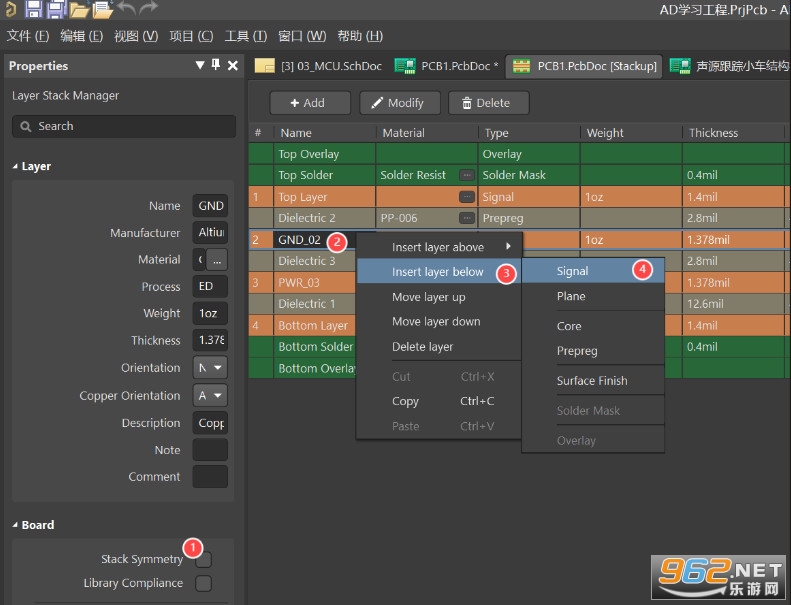Viewport: 791px width, 605px height.
Task: Select Signal from the submenu
Action: (x=593, y=271)
